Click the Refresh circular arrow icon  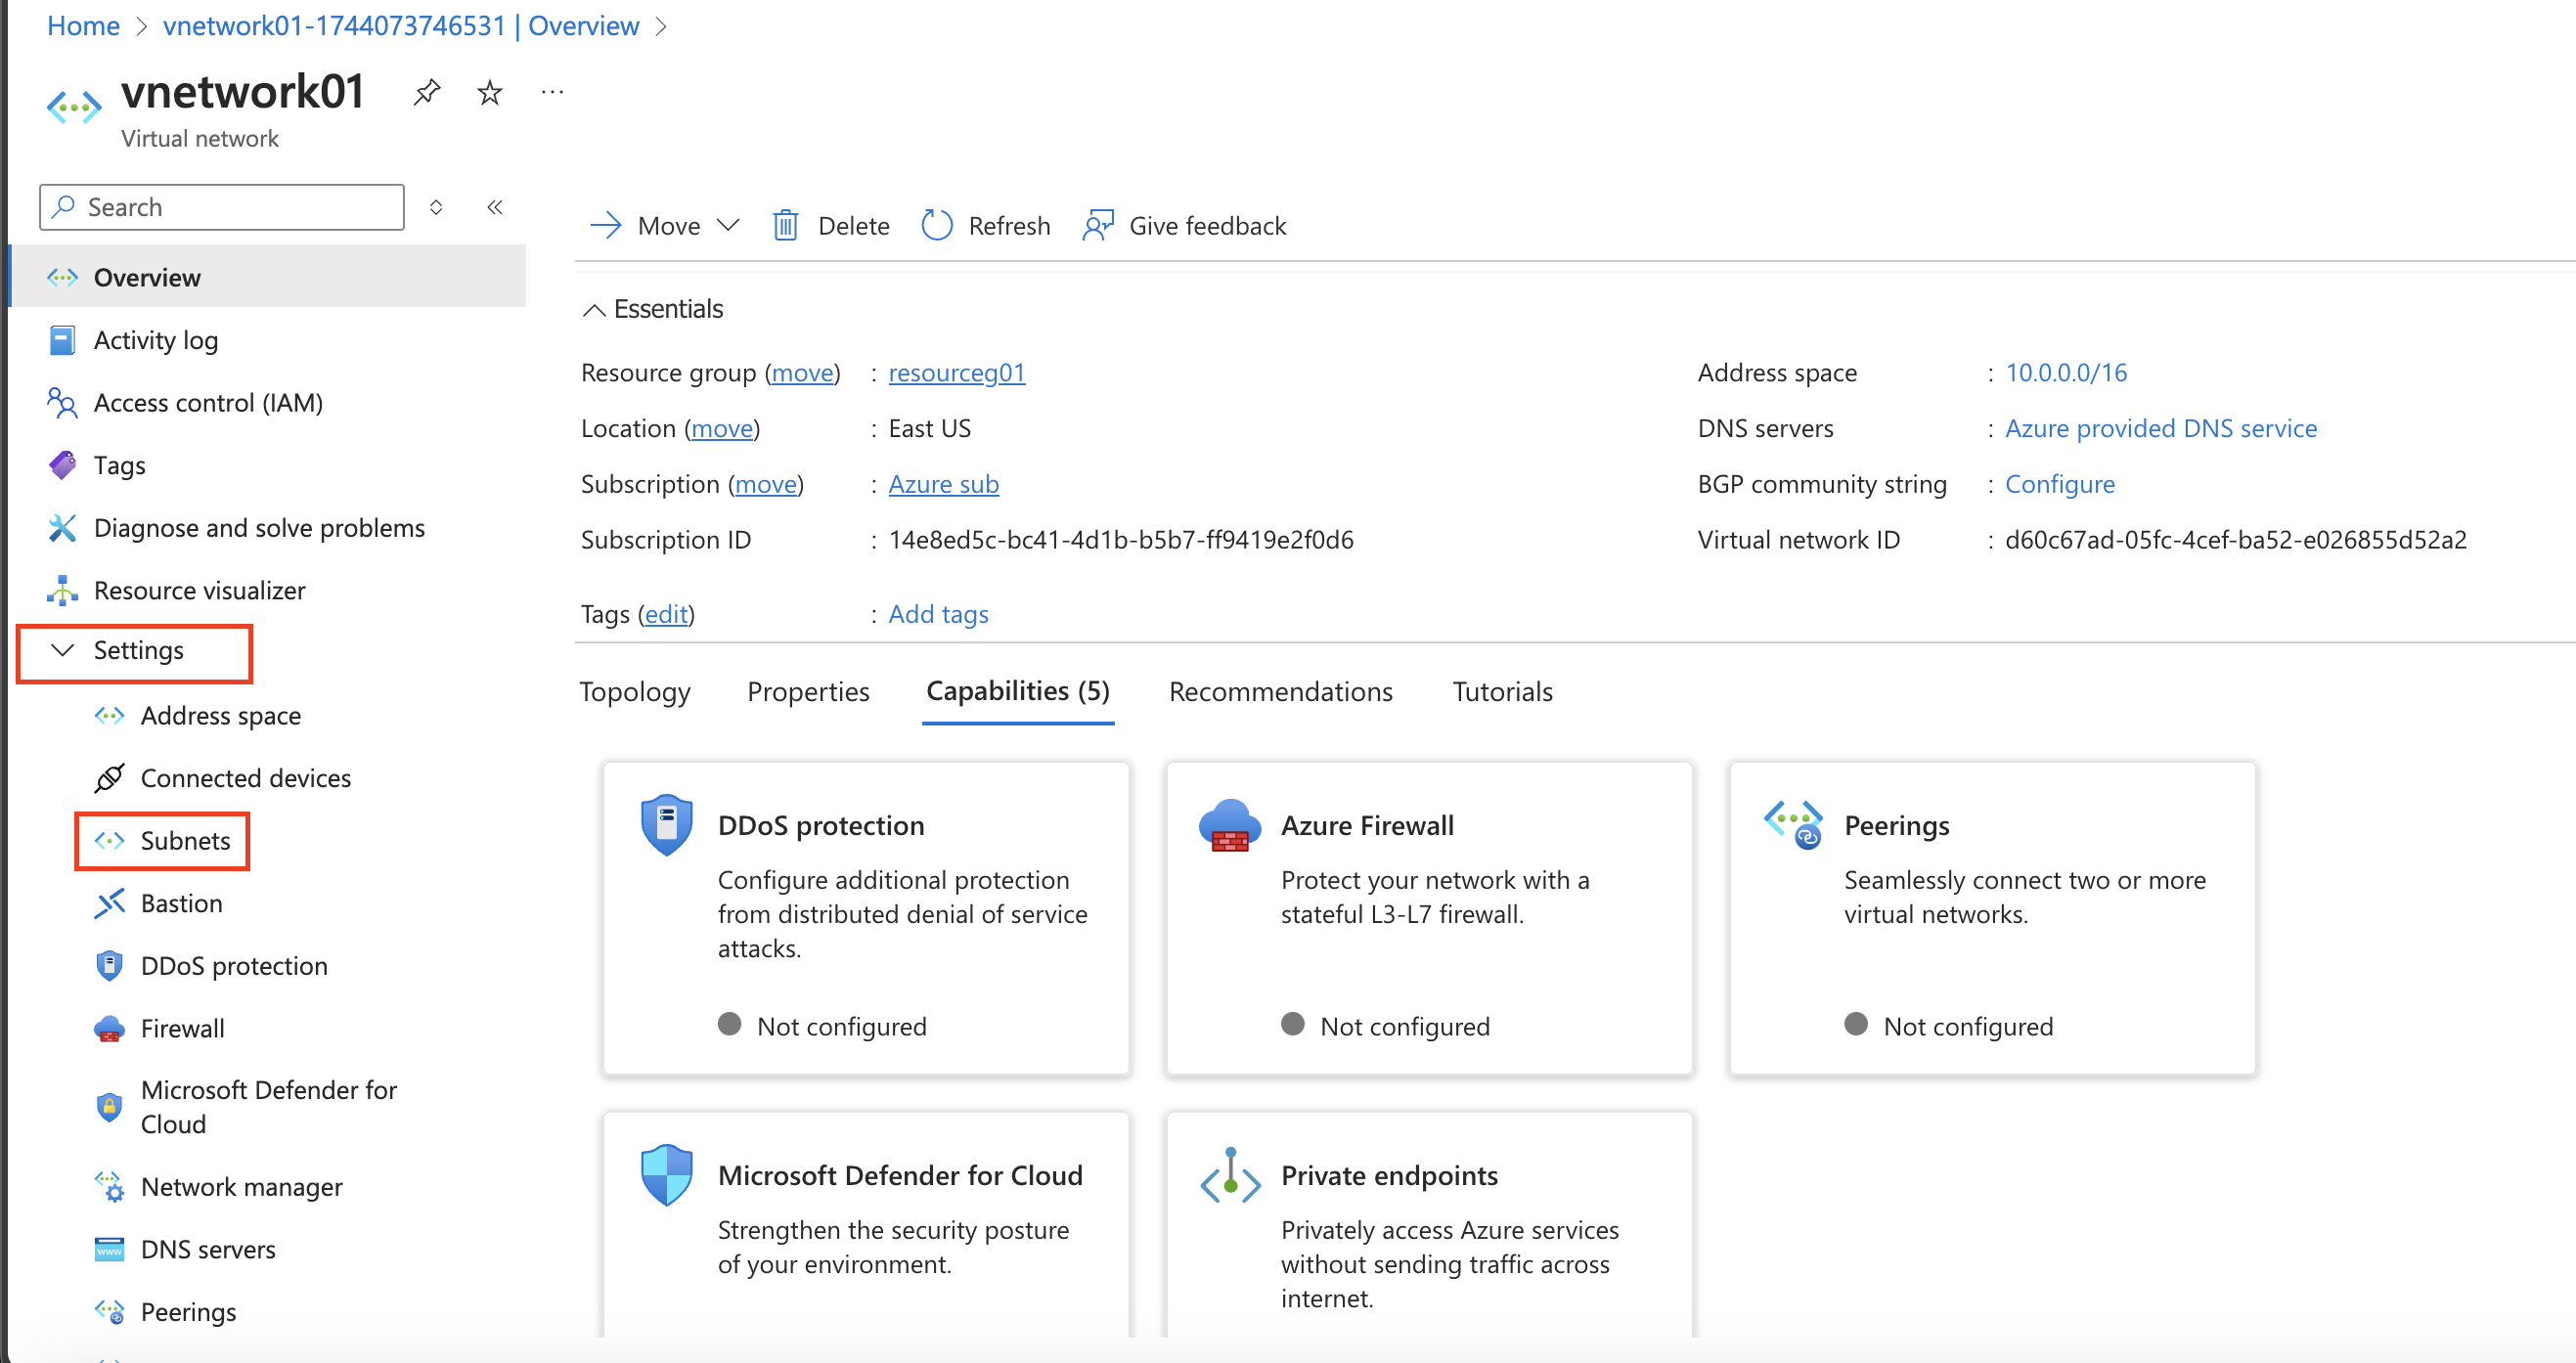[936, 226]
